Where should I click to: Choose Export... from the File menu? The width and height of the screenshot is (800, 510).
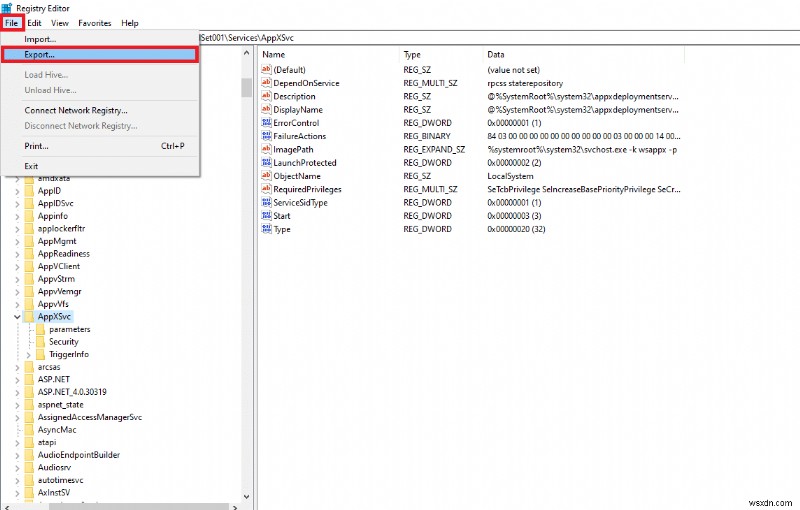[x=99, y=55]
